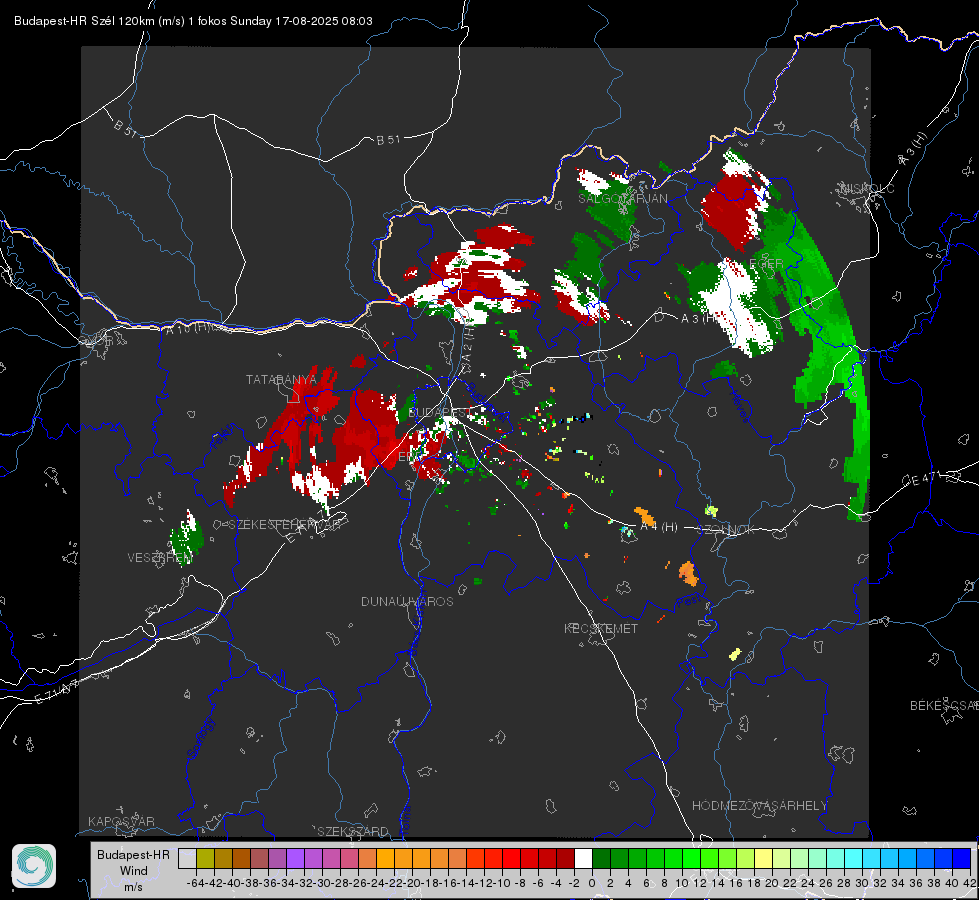Image resolution: width=979 pixels, height=900 pixels.
Task: Click the SZEKSZARD city label
Action: point(353,831)
